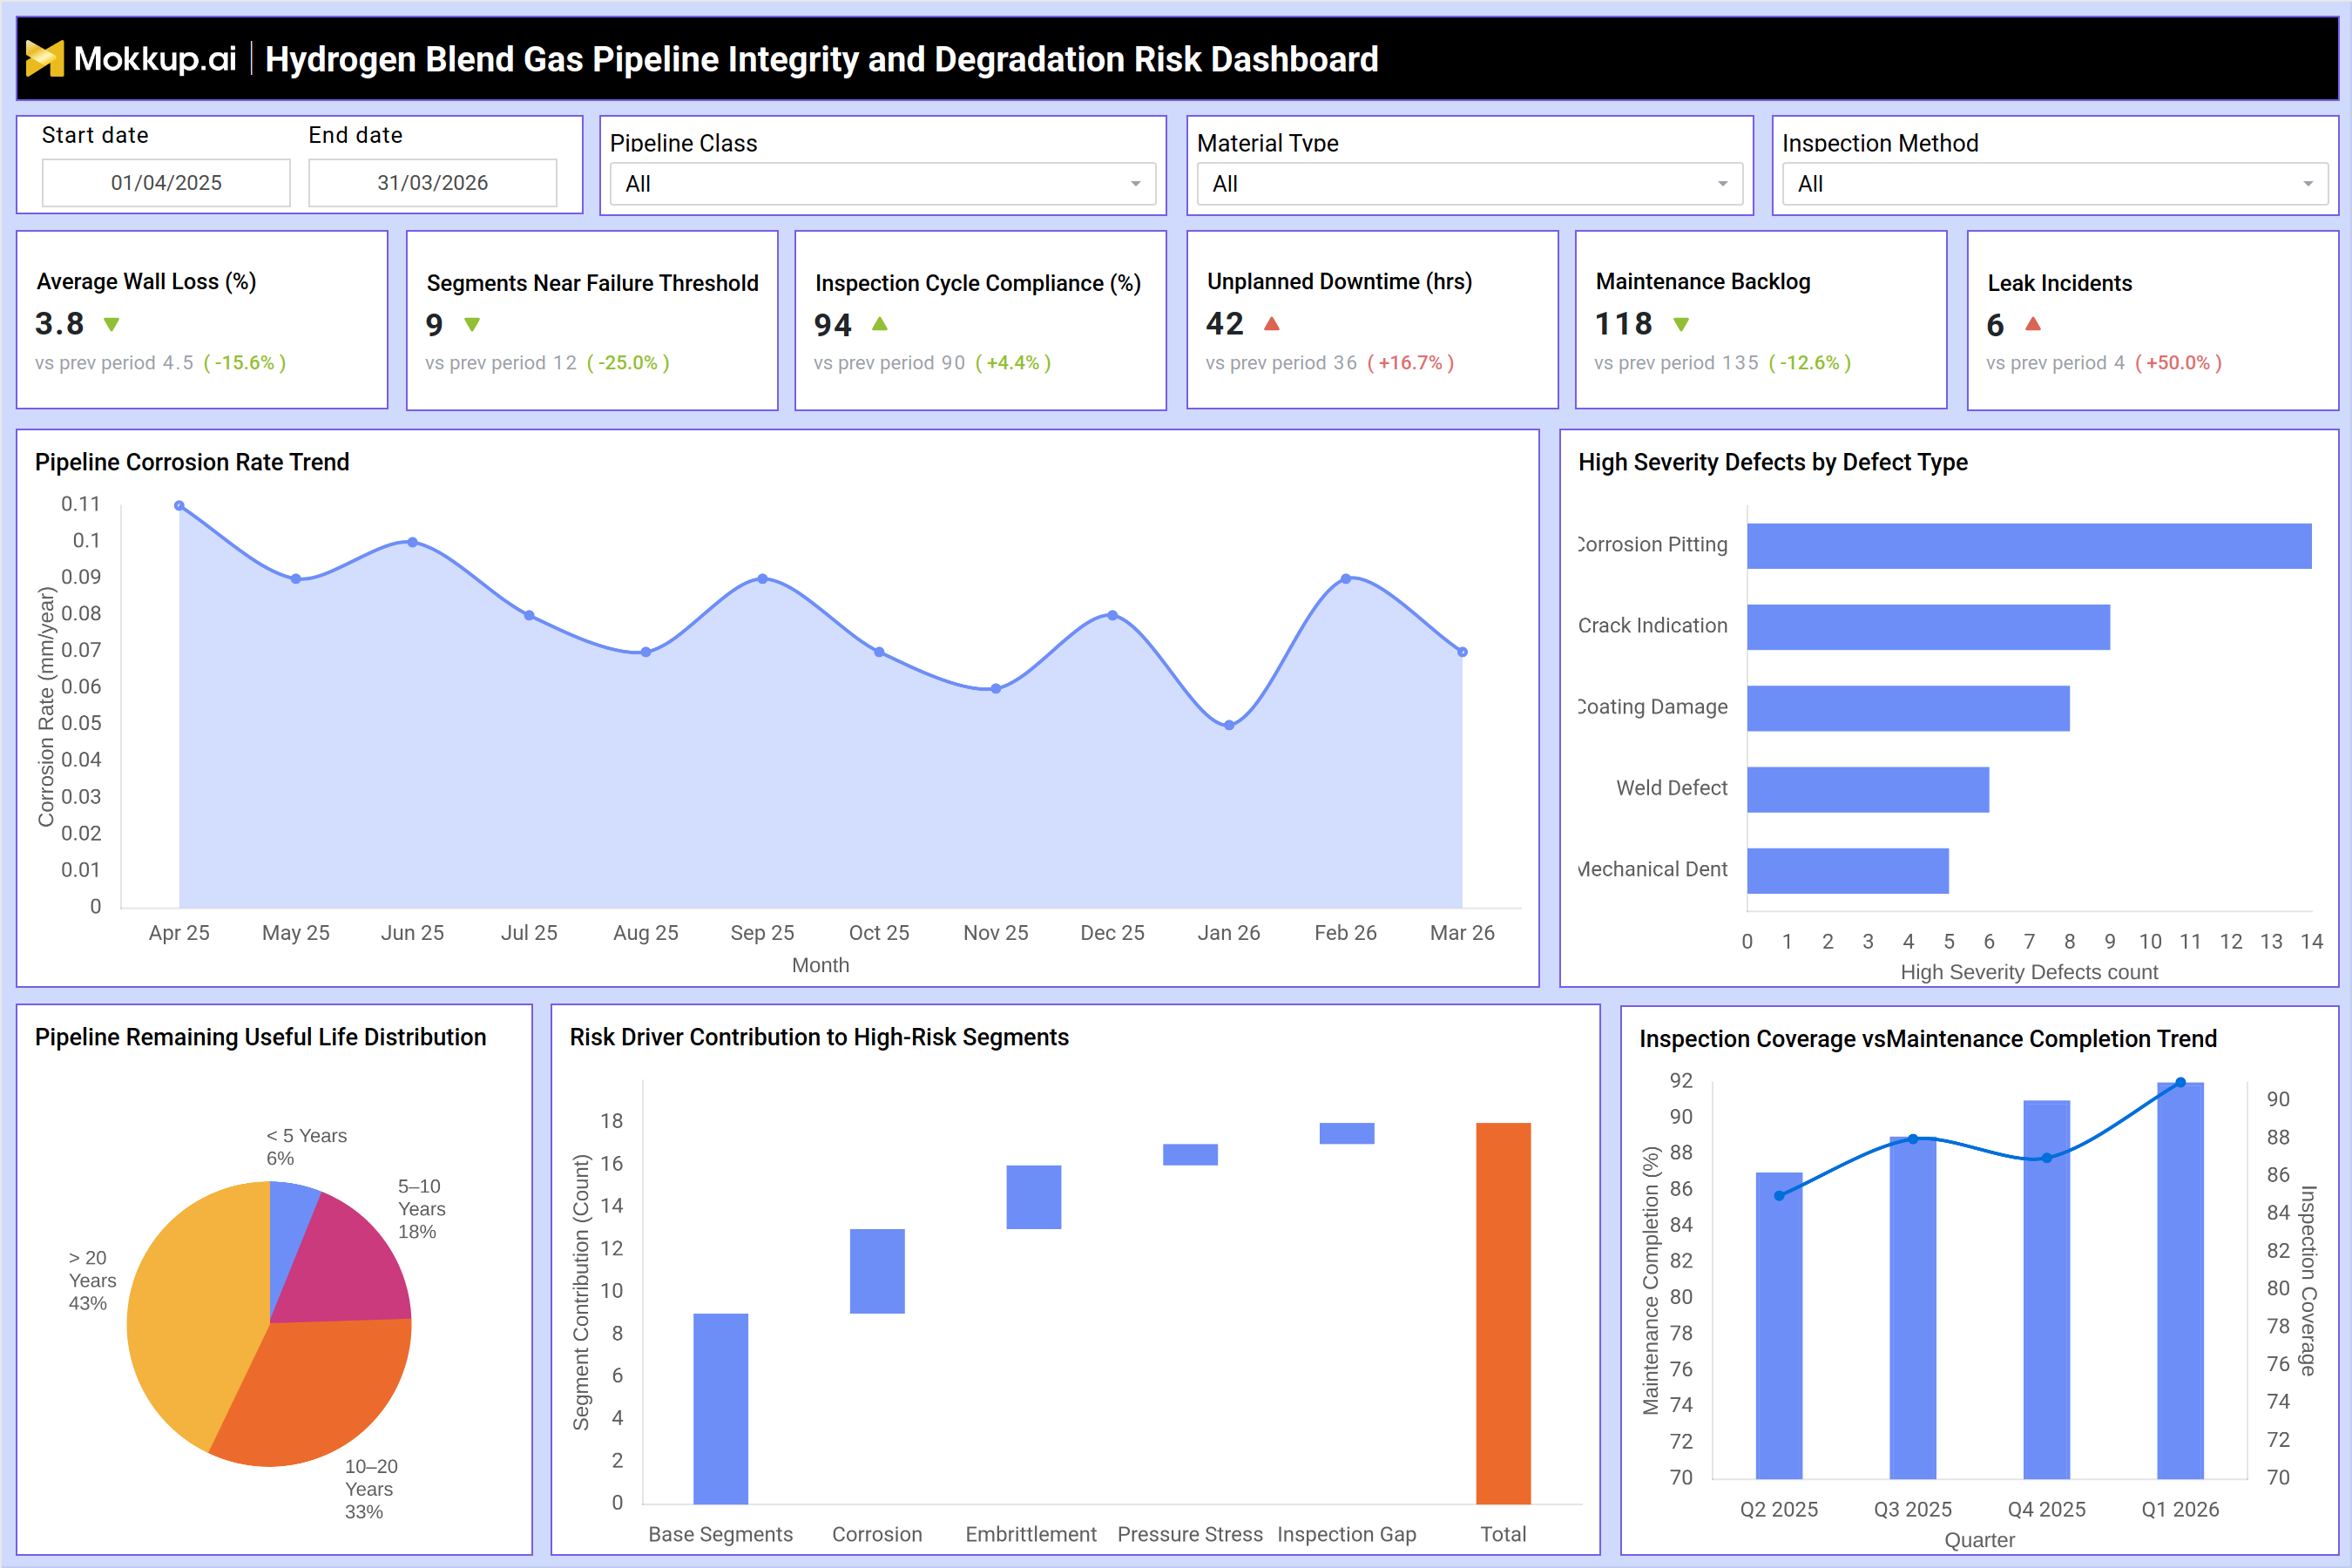Click the Pipeline Corrosion Rate Trend title
The height and width of the screenshot is (1568, 2352).
pos(192,462)
